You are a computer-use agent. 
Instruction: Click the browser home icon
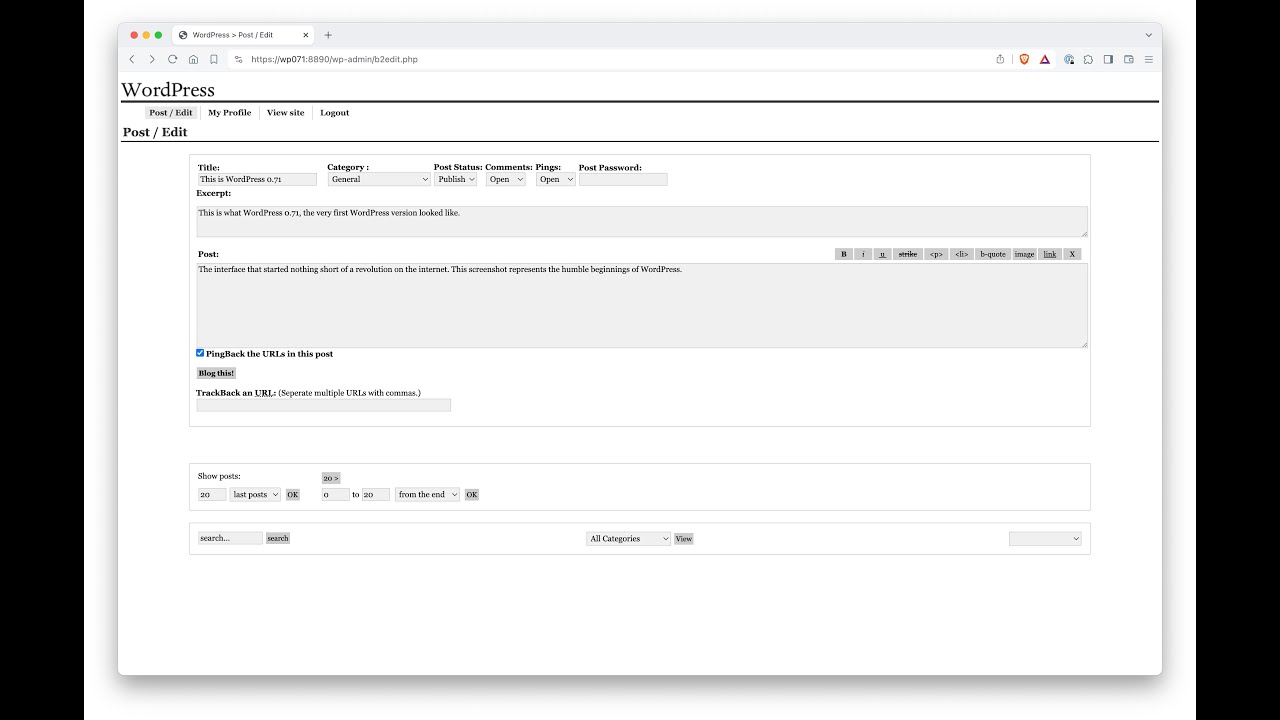coord(193,59)
